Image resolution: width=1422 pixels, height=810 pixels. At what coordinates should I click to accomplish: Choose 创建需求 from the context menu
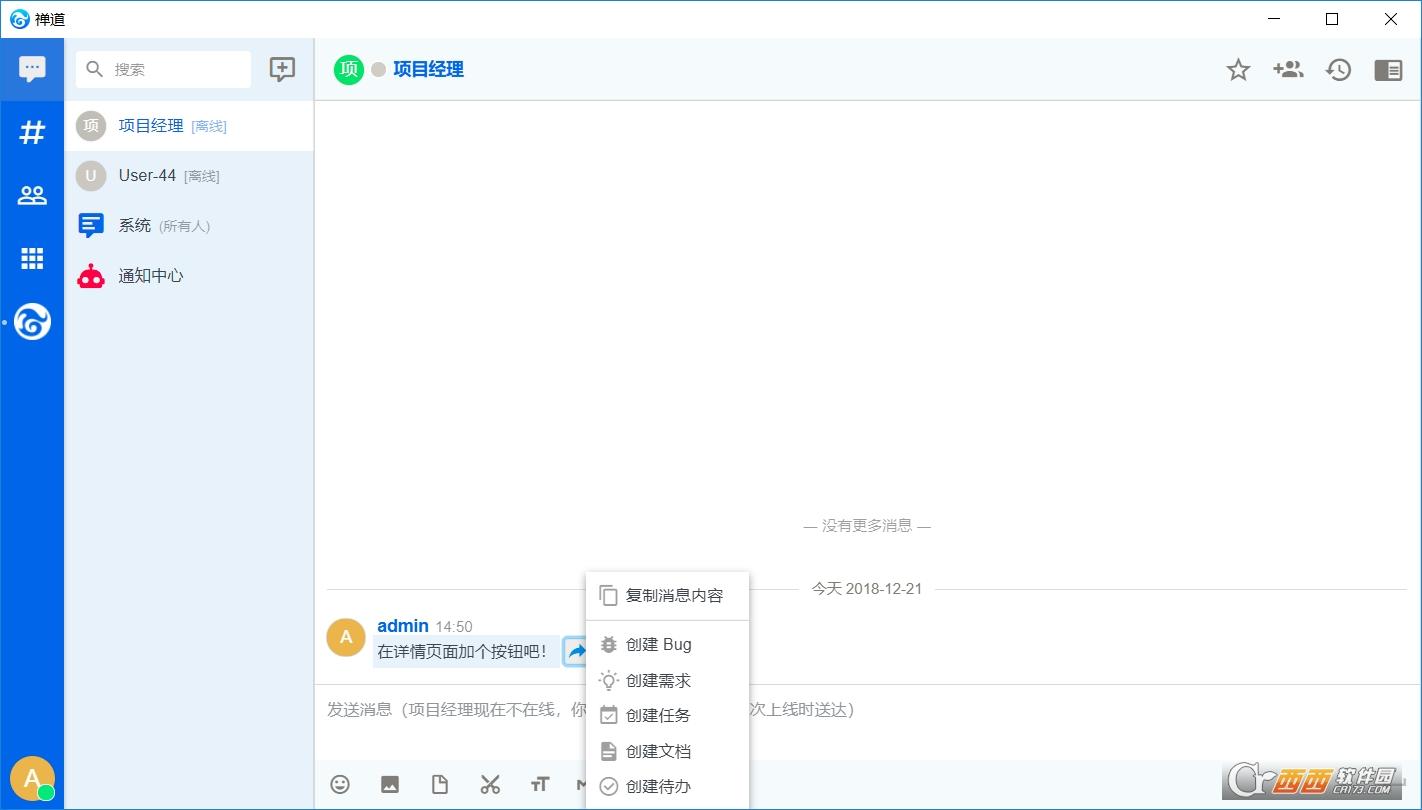[667, 681]
